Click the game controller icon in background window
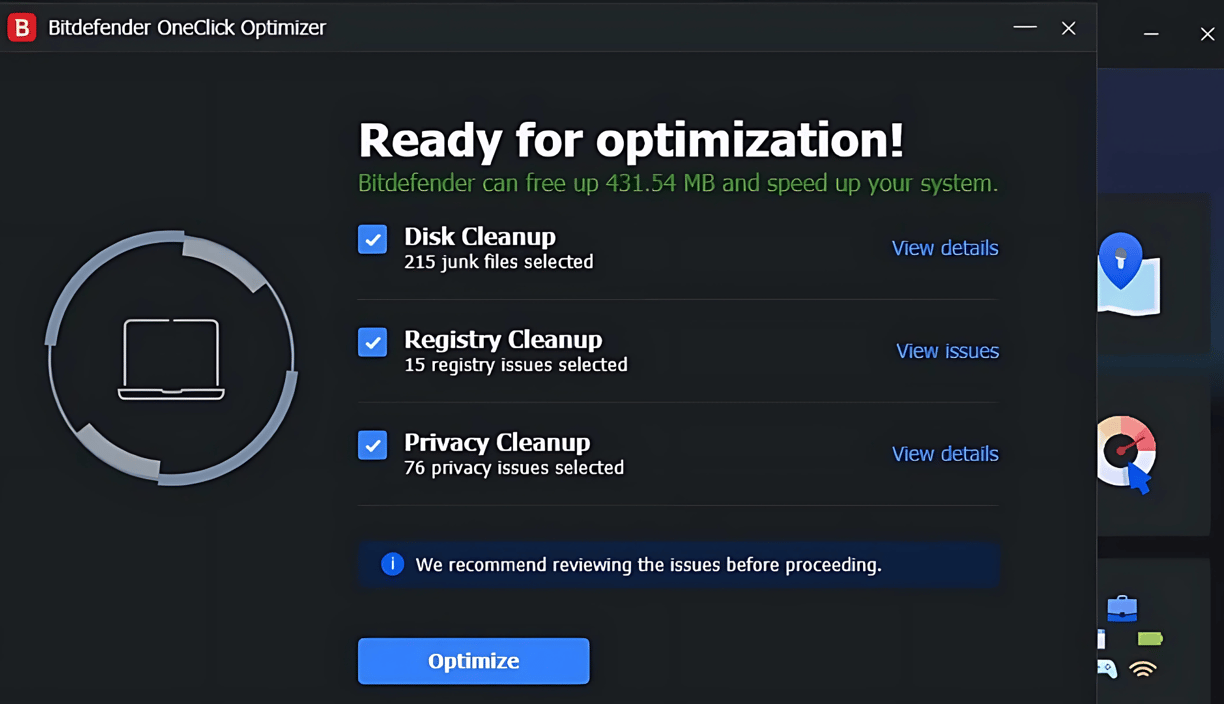1224x704 pixels. pyautogui.click(x=1106, y=668)
